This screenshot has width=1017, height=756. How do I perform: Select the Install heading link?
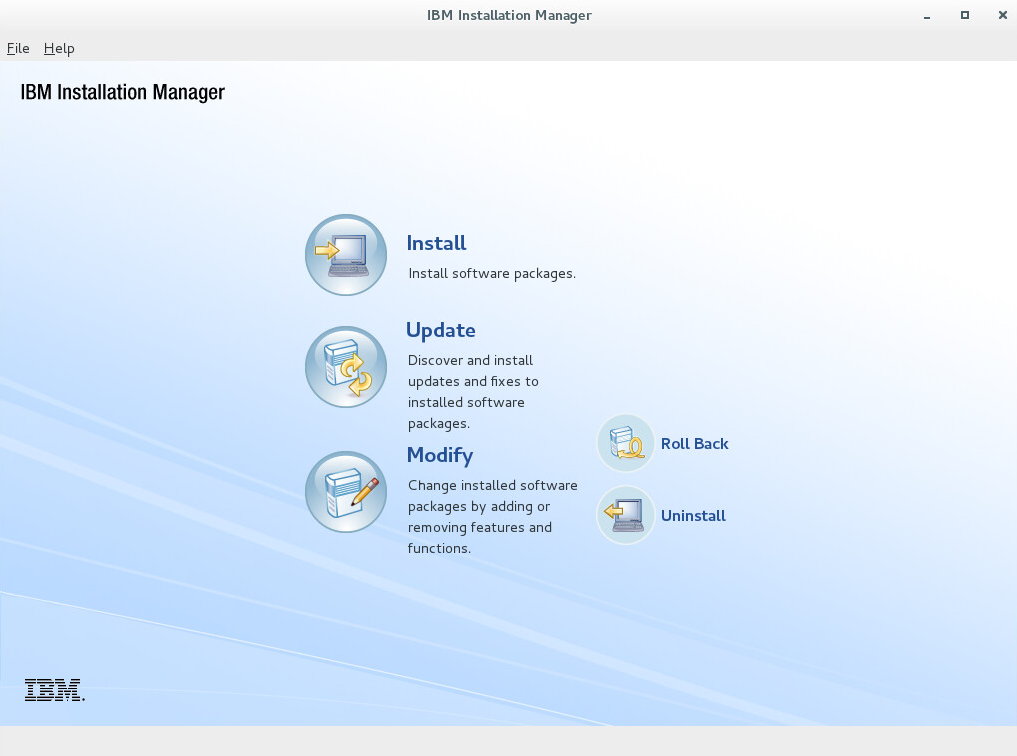tap(437, 243)
